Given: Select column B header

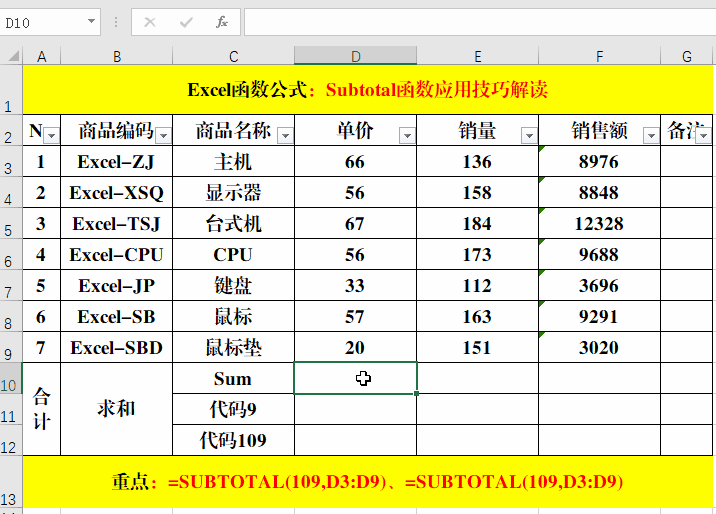Looking at the screenshot, I should (116, 56).
